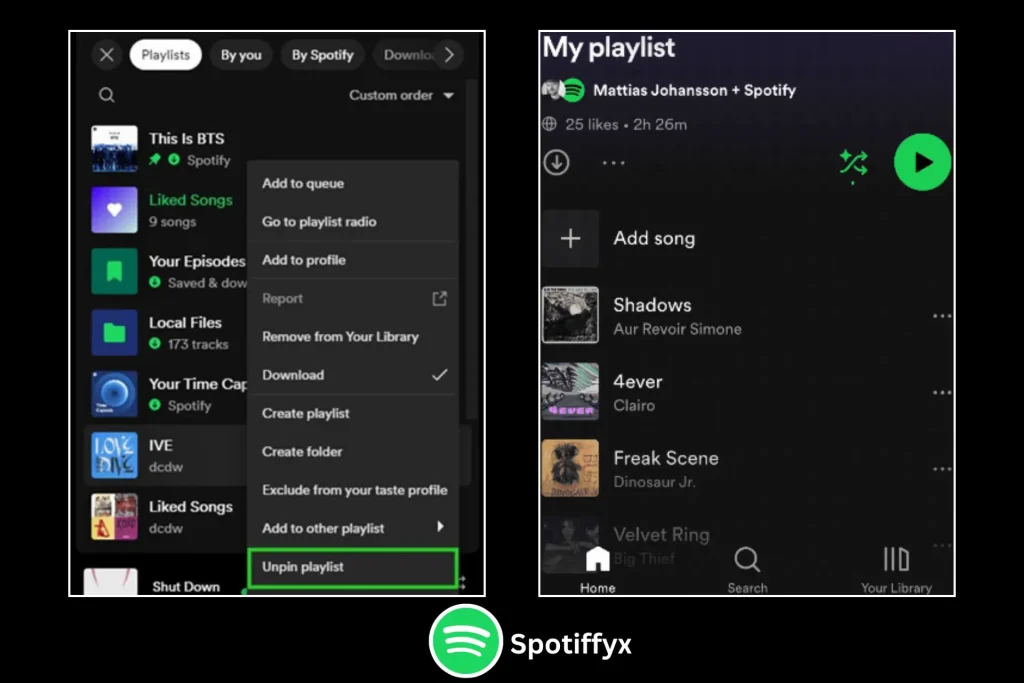Click the Add song label
Screen dimensions: 1024x683
click(x=654, y=239)
